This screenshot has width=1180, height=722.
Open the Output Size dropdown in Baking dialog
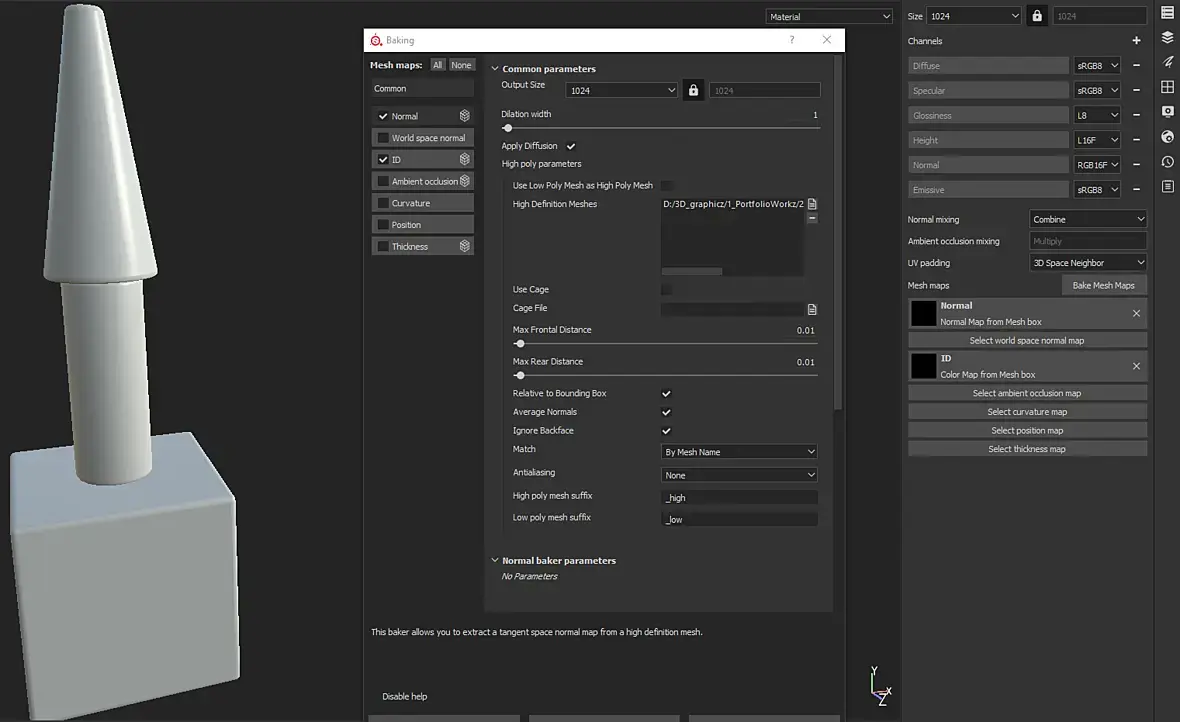(x=622, y=90)
